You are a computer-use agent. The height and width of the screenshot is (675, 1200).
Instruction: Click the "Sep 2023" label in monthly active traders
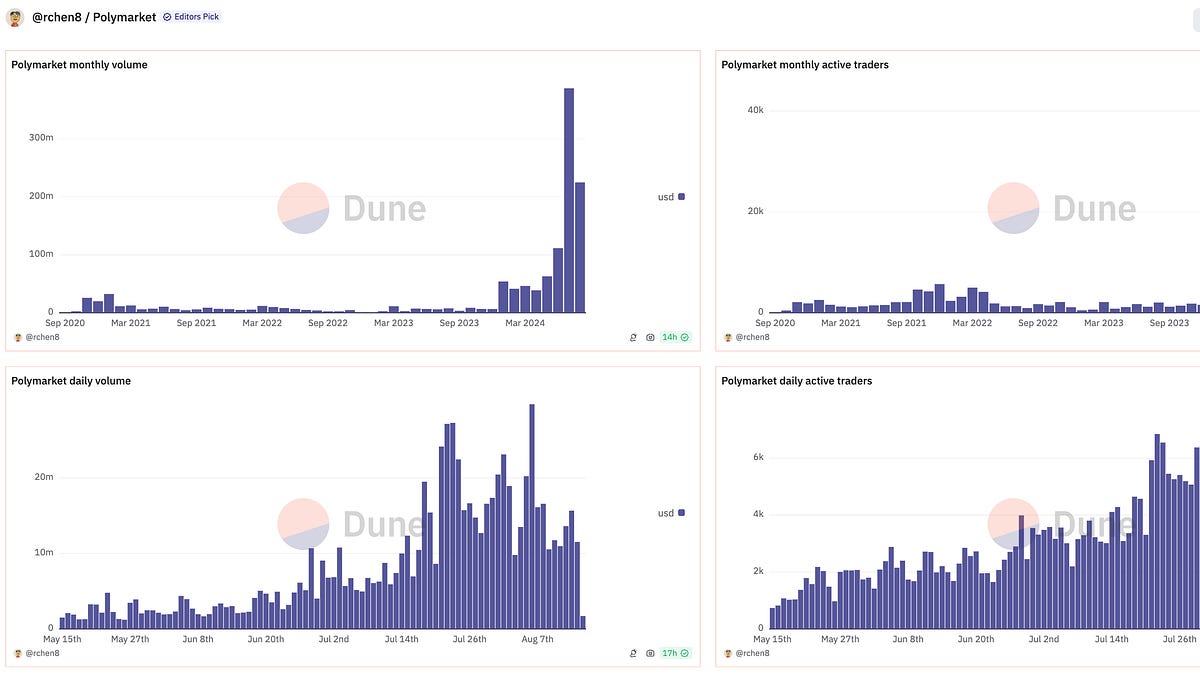click(1169, 323)
